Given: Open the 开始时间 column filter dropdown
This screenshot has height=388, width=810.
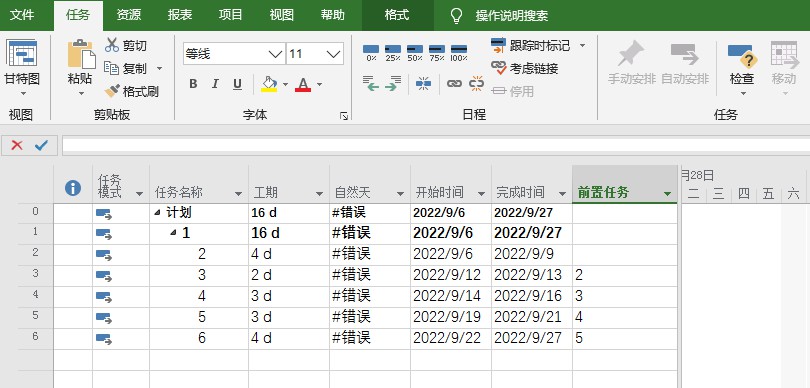Looking at the screenshot, I should (x=481, y=194).
